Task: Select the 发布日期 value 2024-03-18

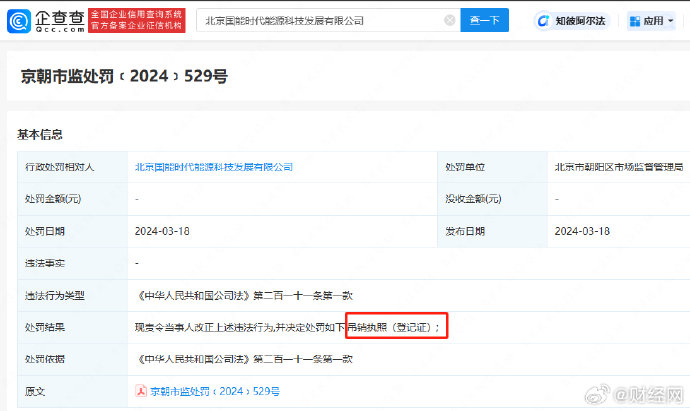Action: coord(582,231)
